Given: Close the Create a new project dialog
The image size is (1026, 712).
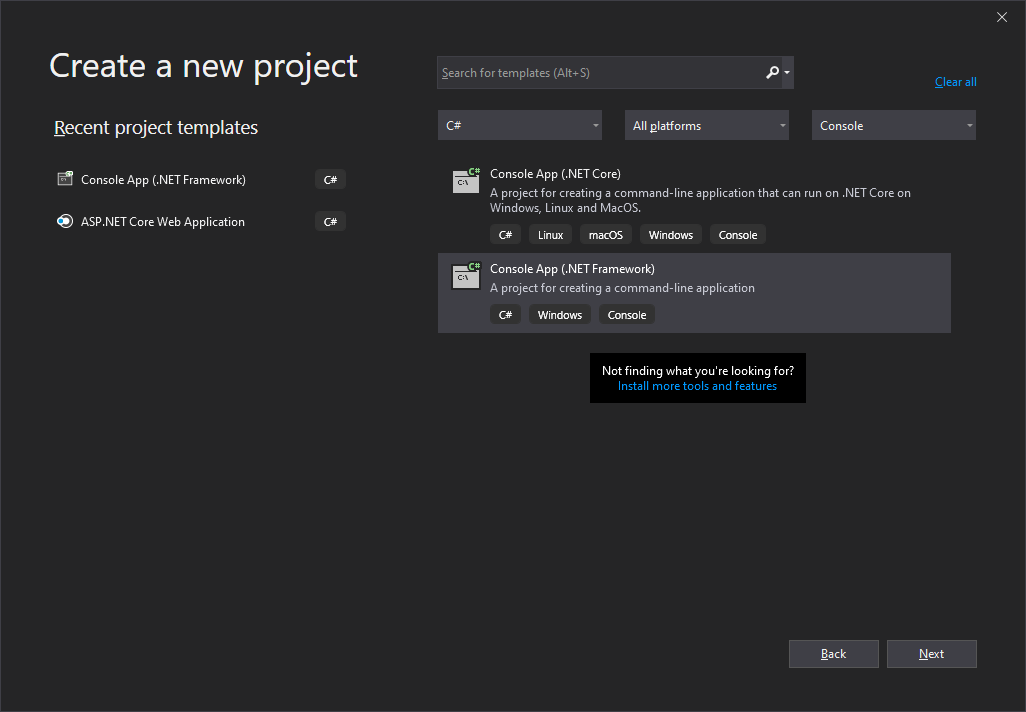Looking at the screenshot, I should (x=1002, y=17).
